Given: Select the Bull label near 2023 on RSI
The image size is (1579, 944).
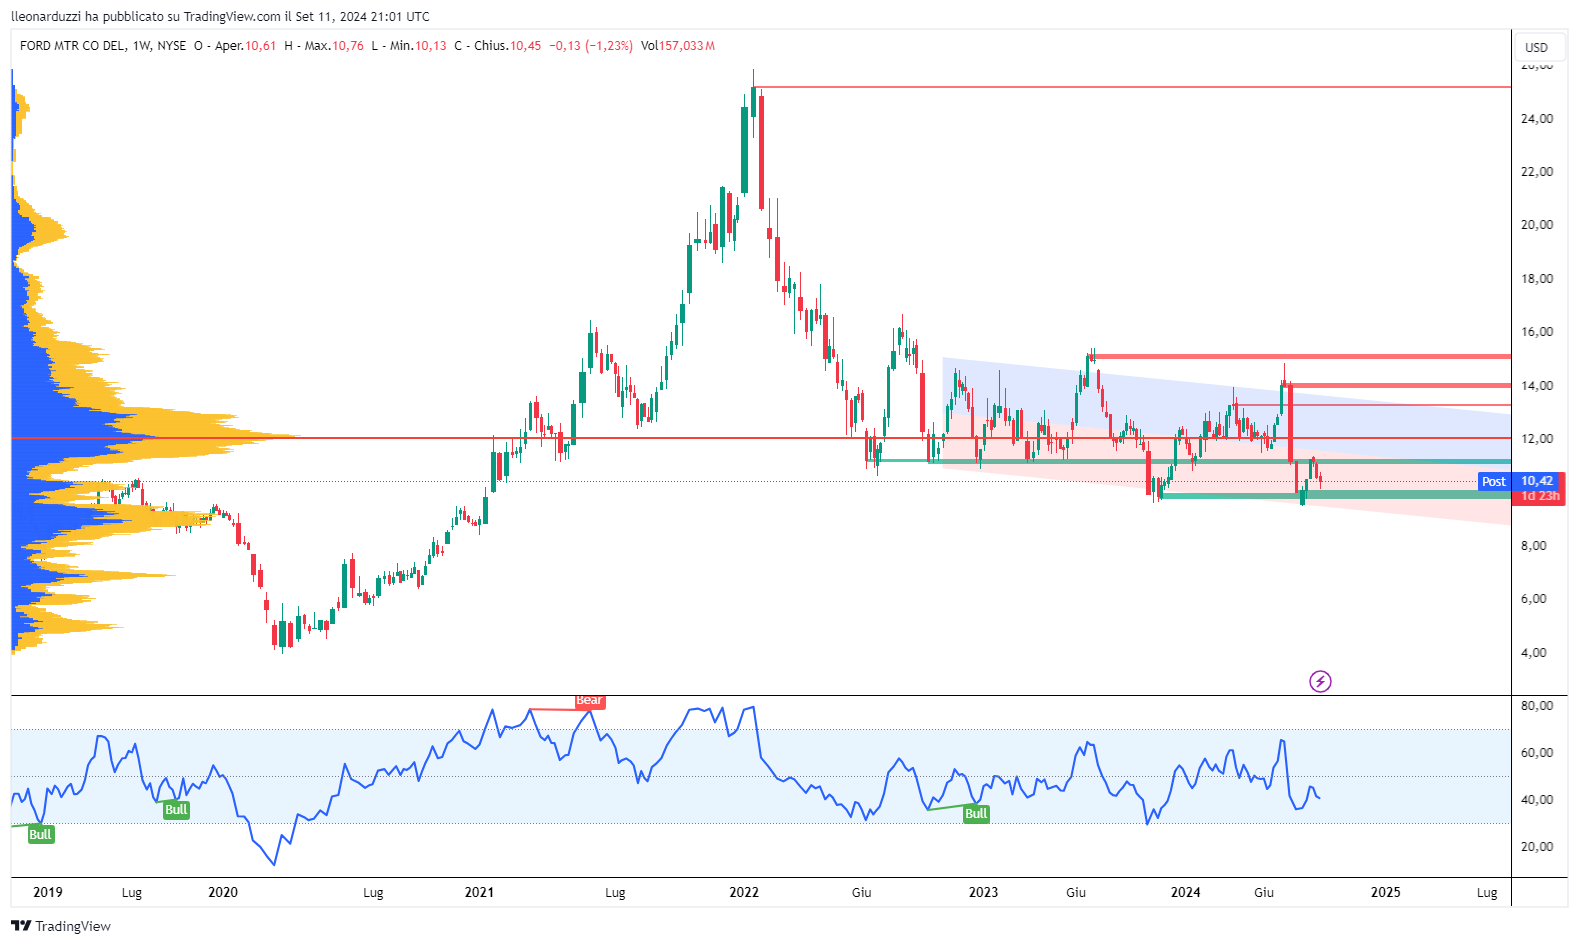Looking at the screenshot, I should [x=976, y=814].
